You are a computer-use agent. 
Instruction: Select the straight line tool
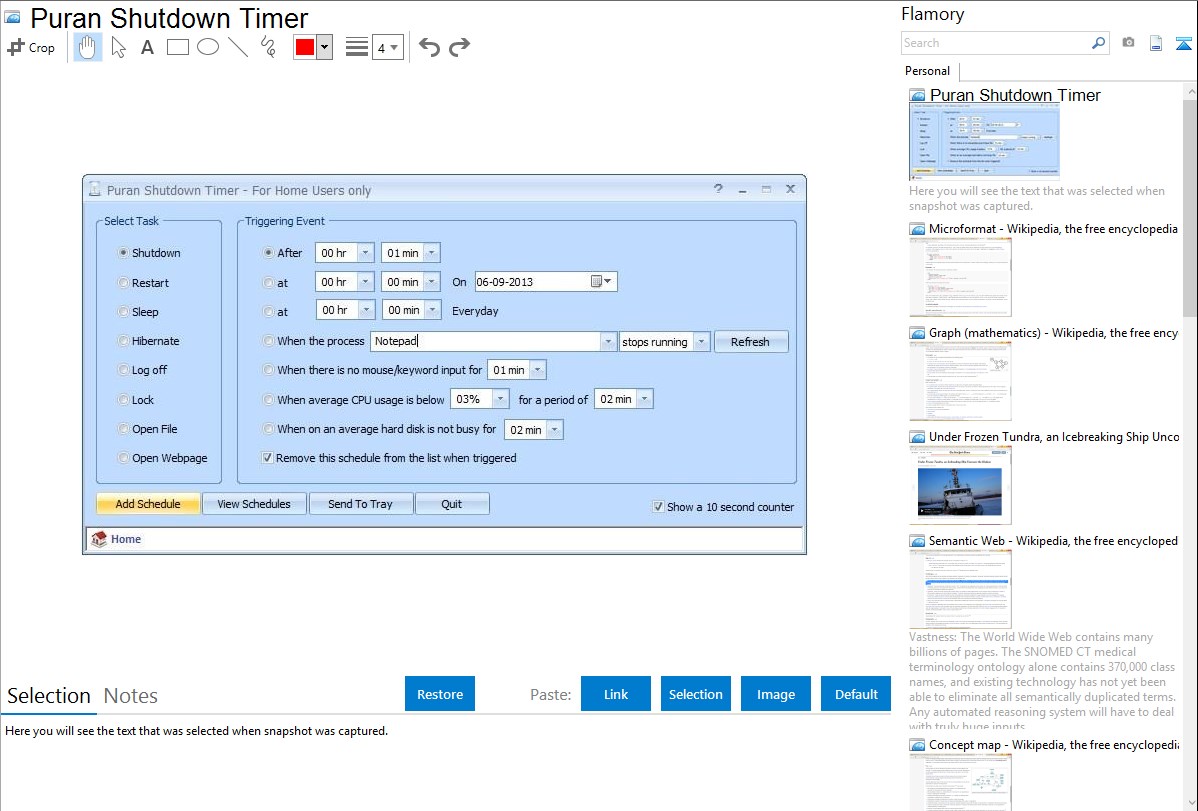(x=238, y=47)
